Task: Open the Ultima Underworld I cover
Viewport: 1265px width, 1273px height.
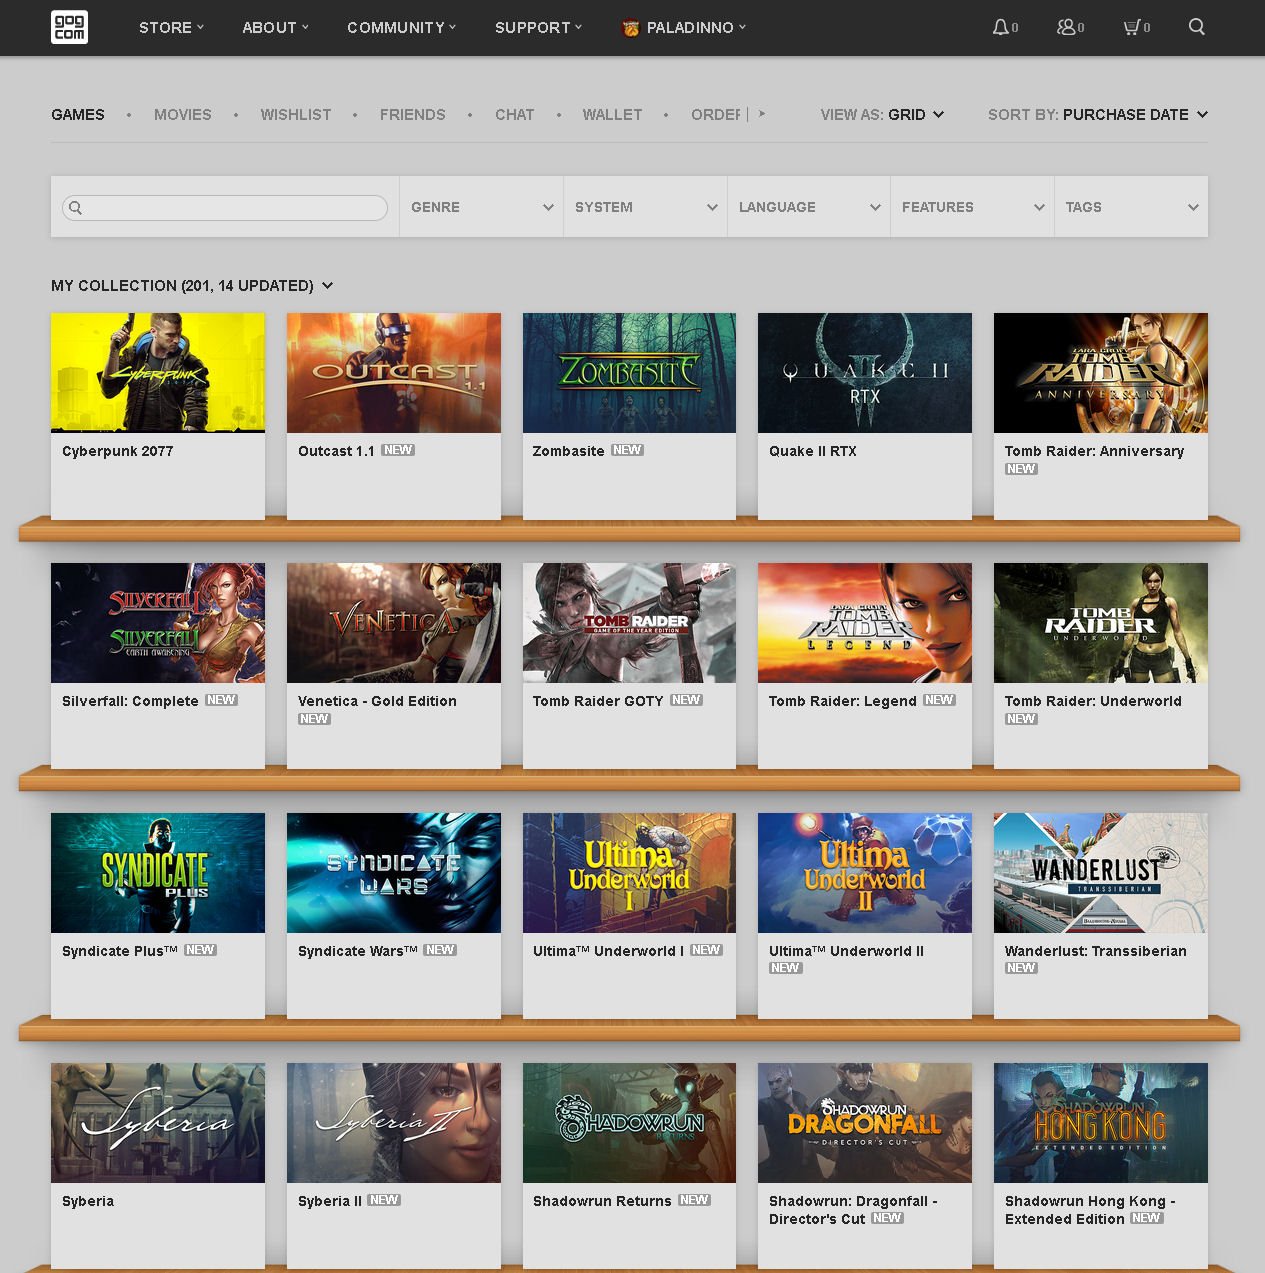Action: 629,873
